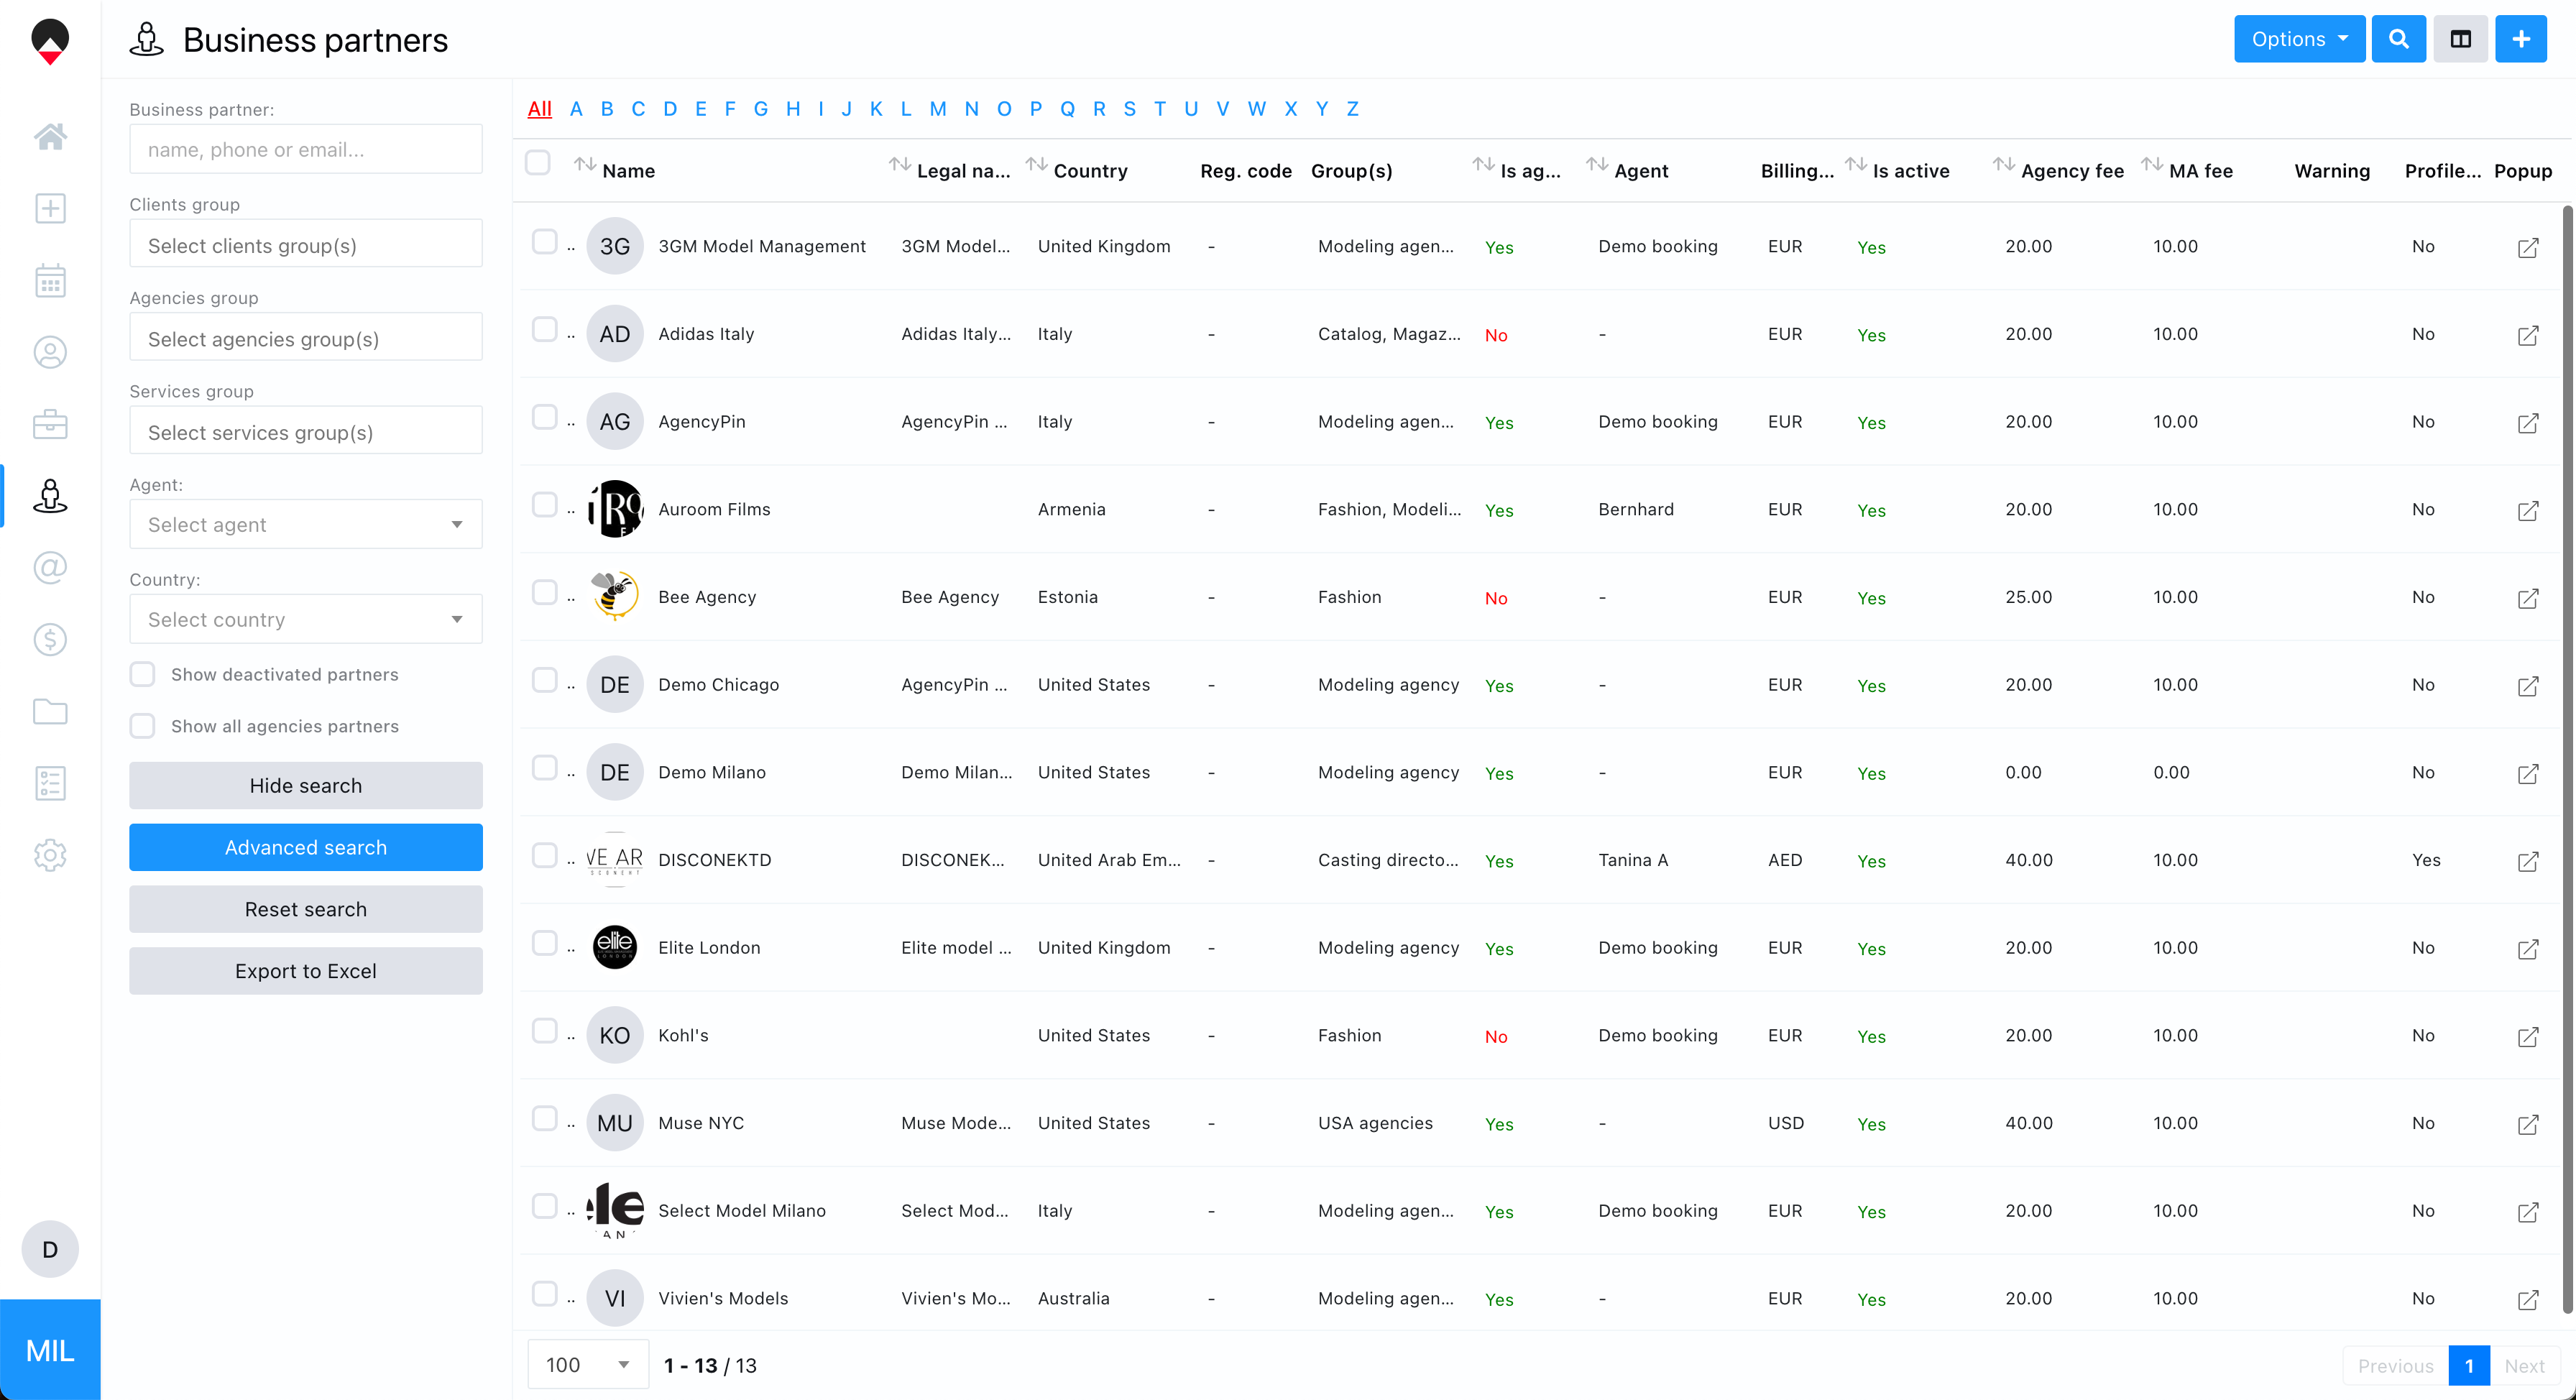This screenshot has height=1400, width=2576.
Task: Open the Select services group(s) selector
Action: (x=306, y=431)
